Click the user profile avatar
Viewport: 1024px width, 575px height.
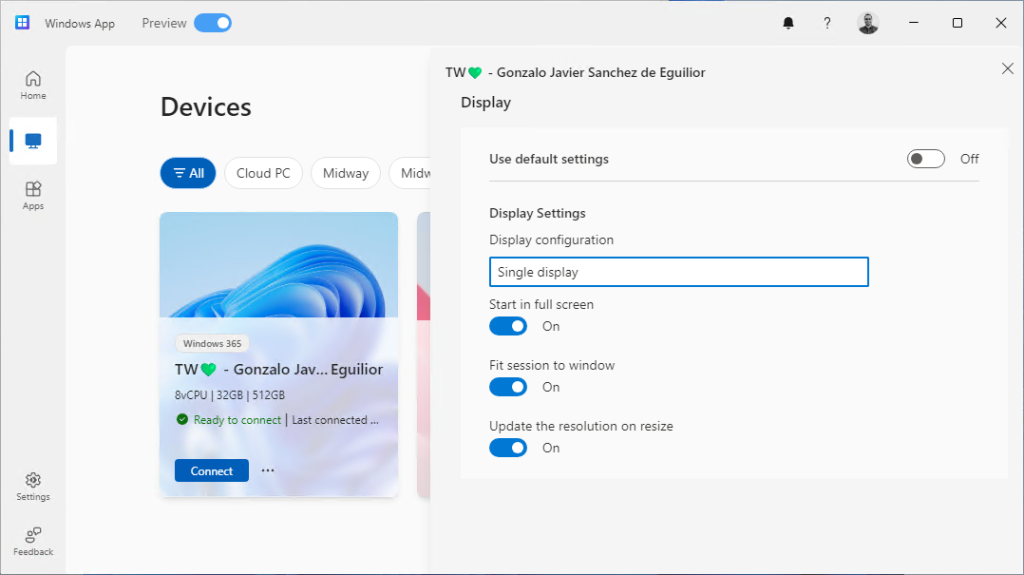click(x=868, y=23)
